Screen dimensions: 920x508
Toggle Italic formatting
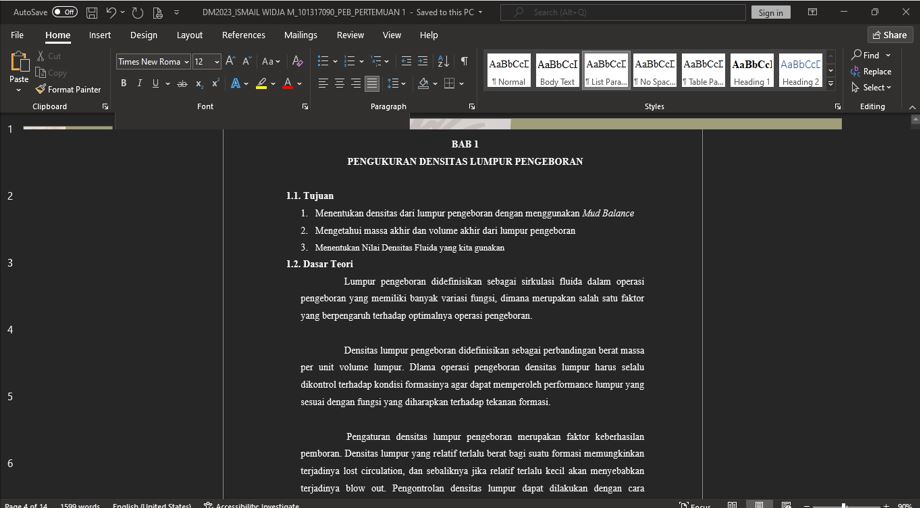[139, 83]
